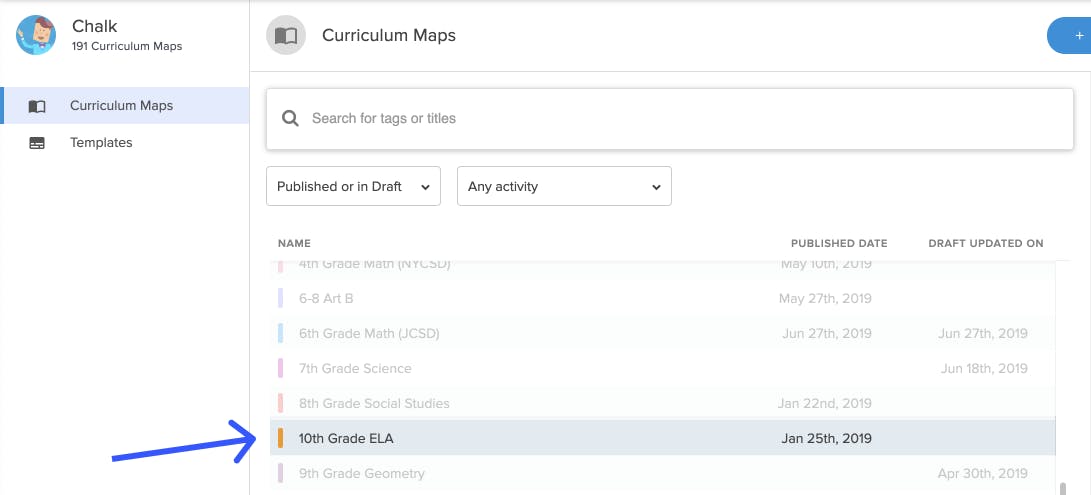The width and height of the screenshot is (1091, 495).
Task: Sort by the Published Date column header
Action: pyautogui.click(x=839, y=244)
